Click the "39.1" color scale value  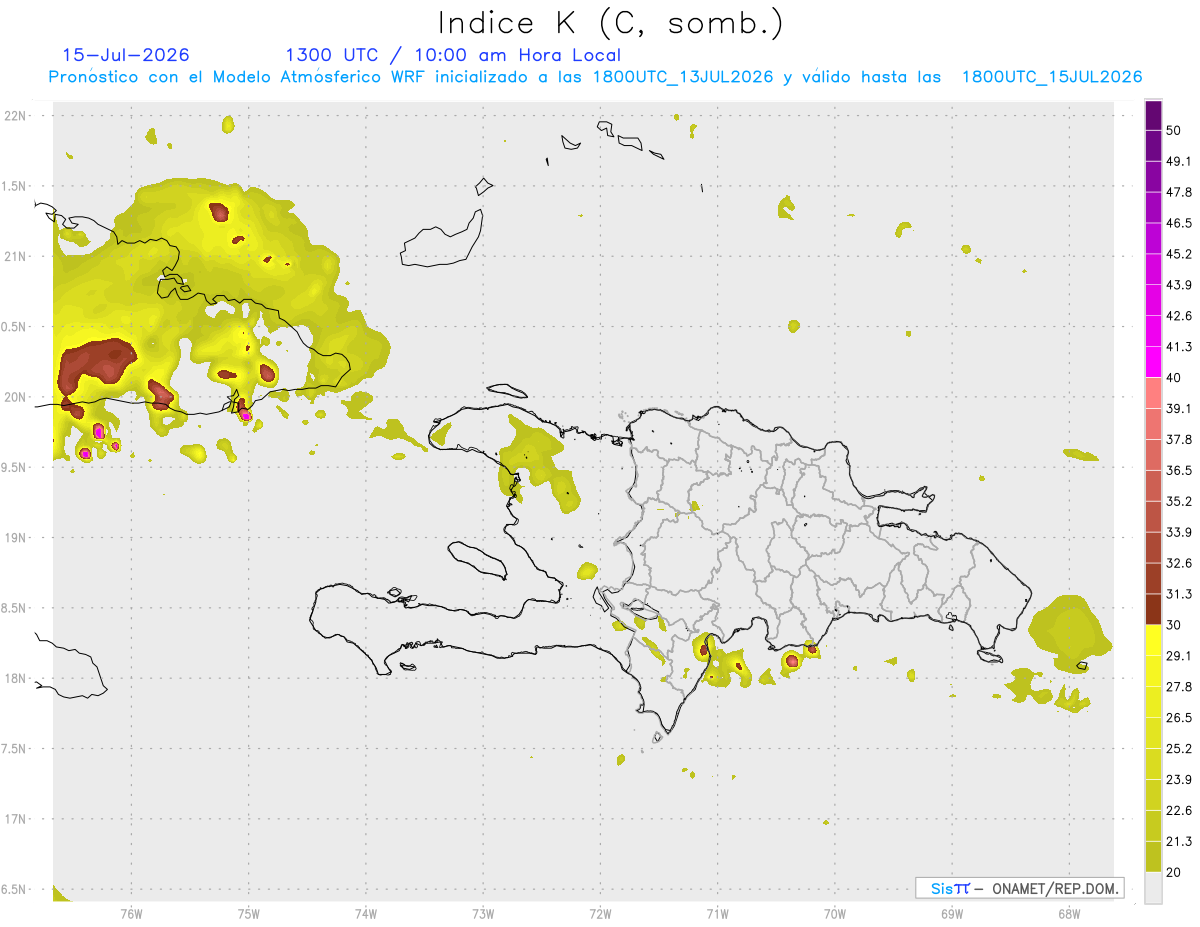(x=1179, y=409)
